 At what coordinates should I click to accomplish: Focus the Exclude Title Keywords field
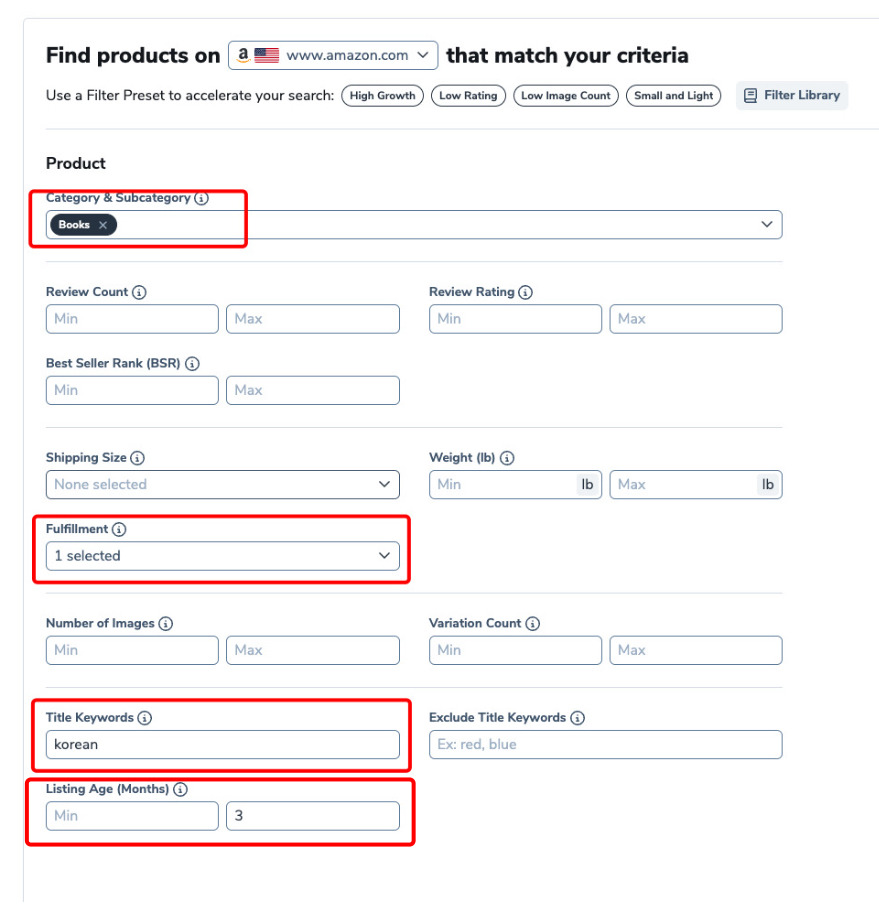(605, 745)
